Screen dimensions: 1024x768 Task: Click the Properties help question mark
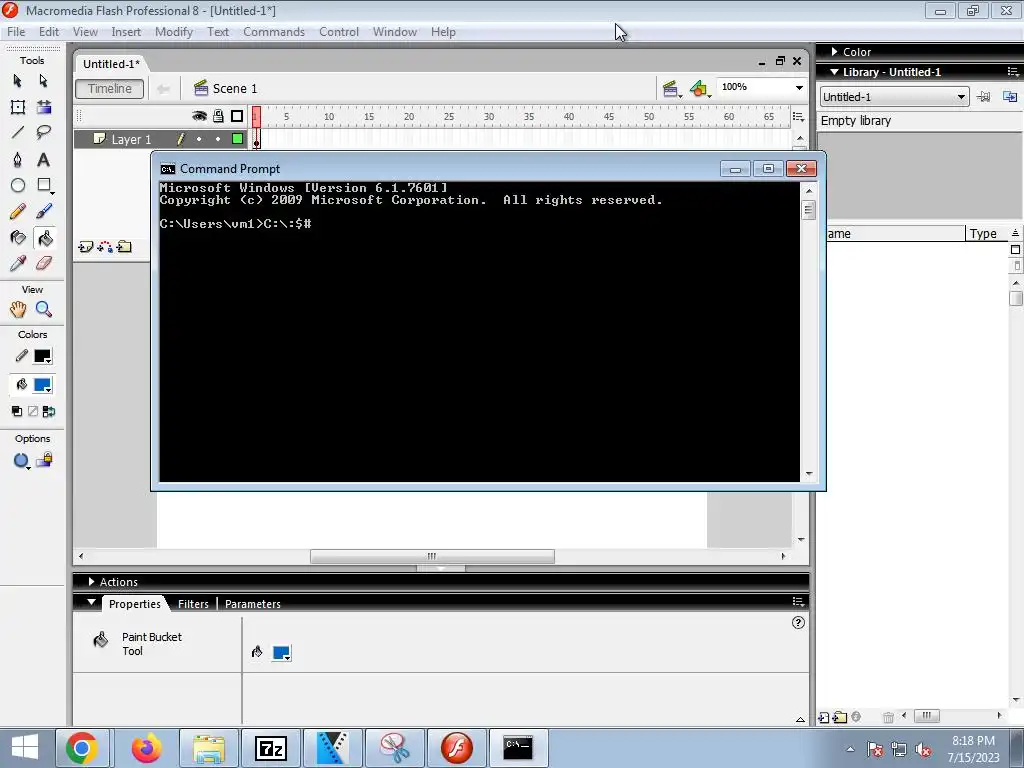[x=798, y=623]
